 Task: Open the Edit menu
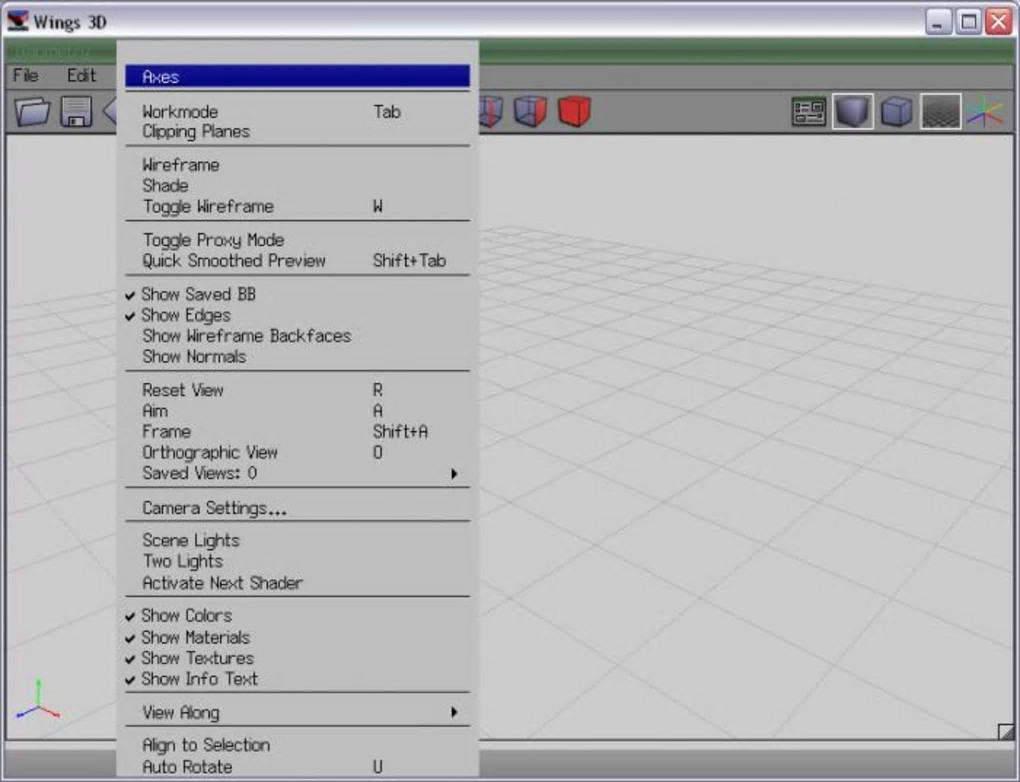click(x=81, y=75)
